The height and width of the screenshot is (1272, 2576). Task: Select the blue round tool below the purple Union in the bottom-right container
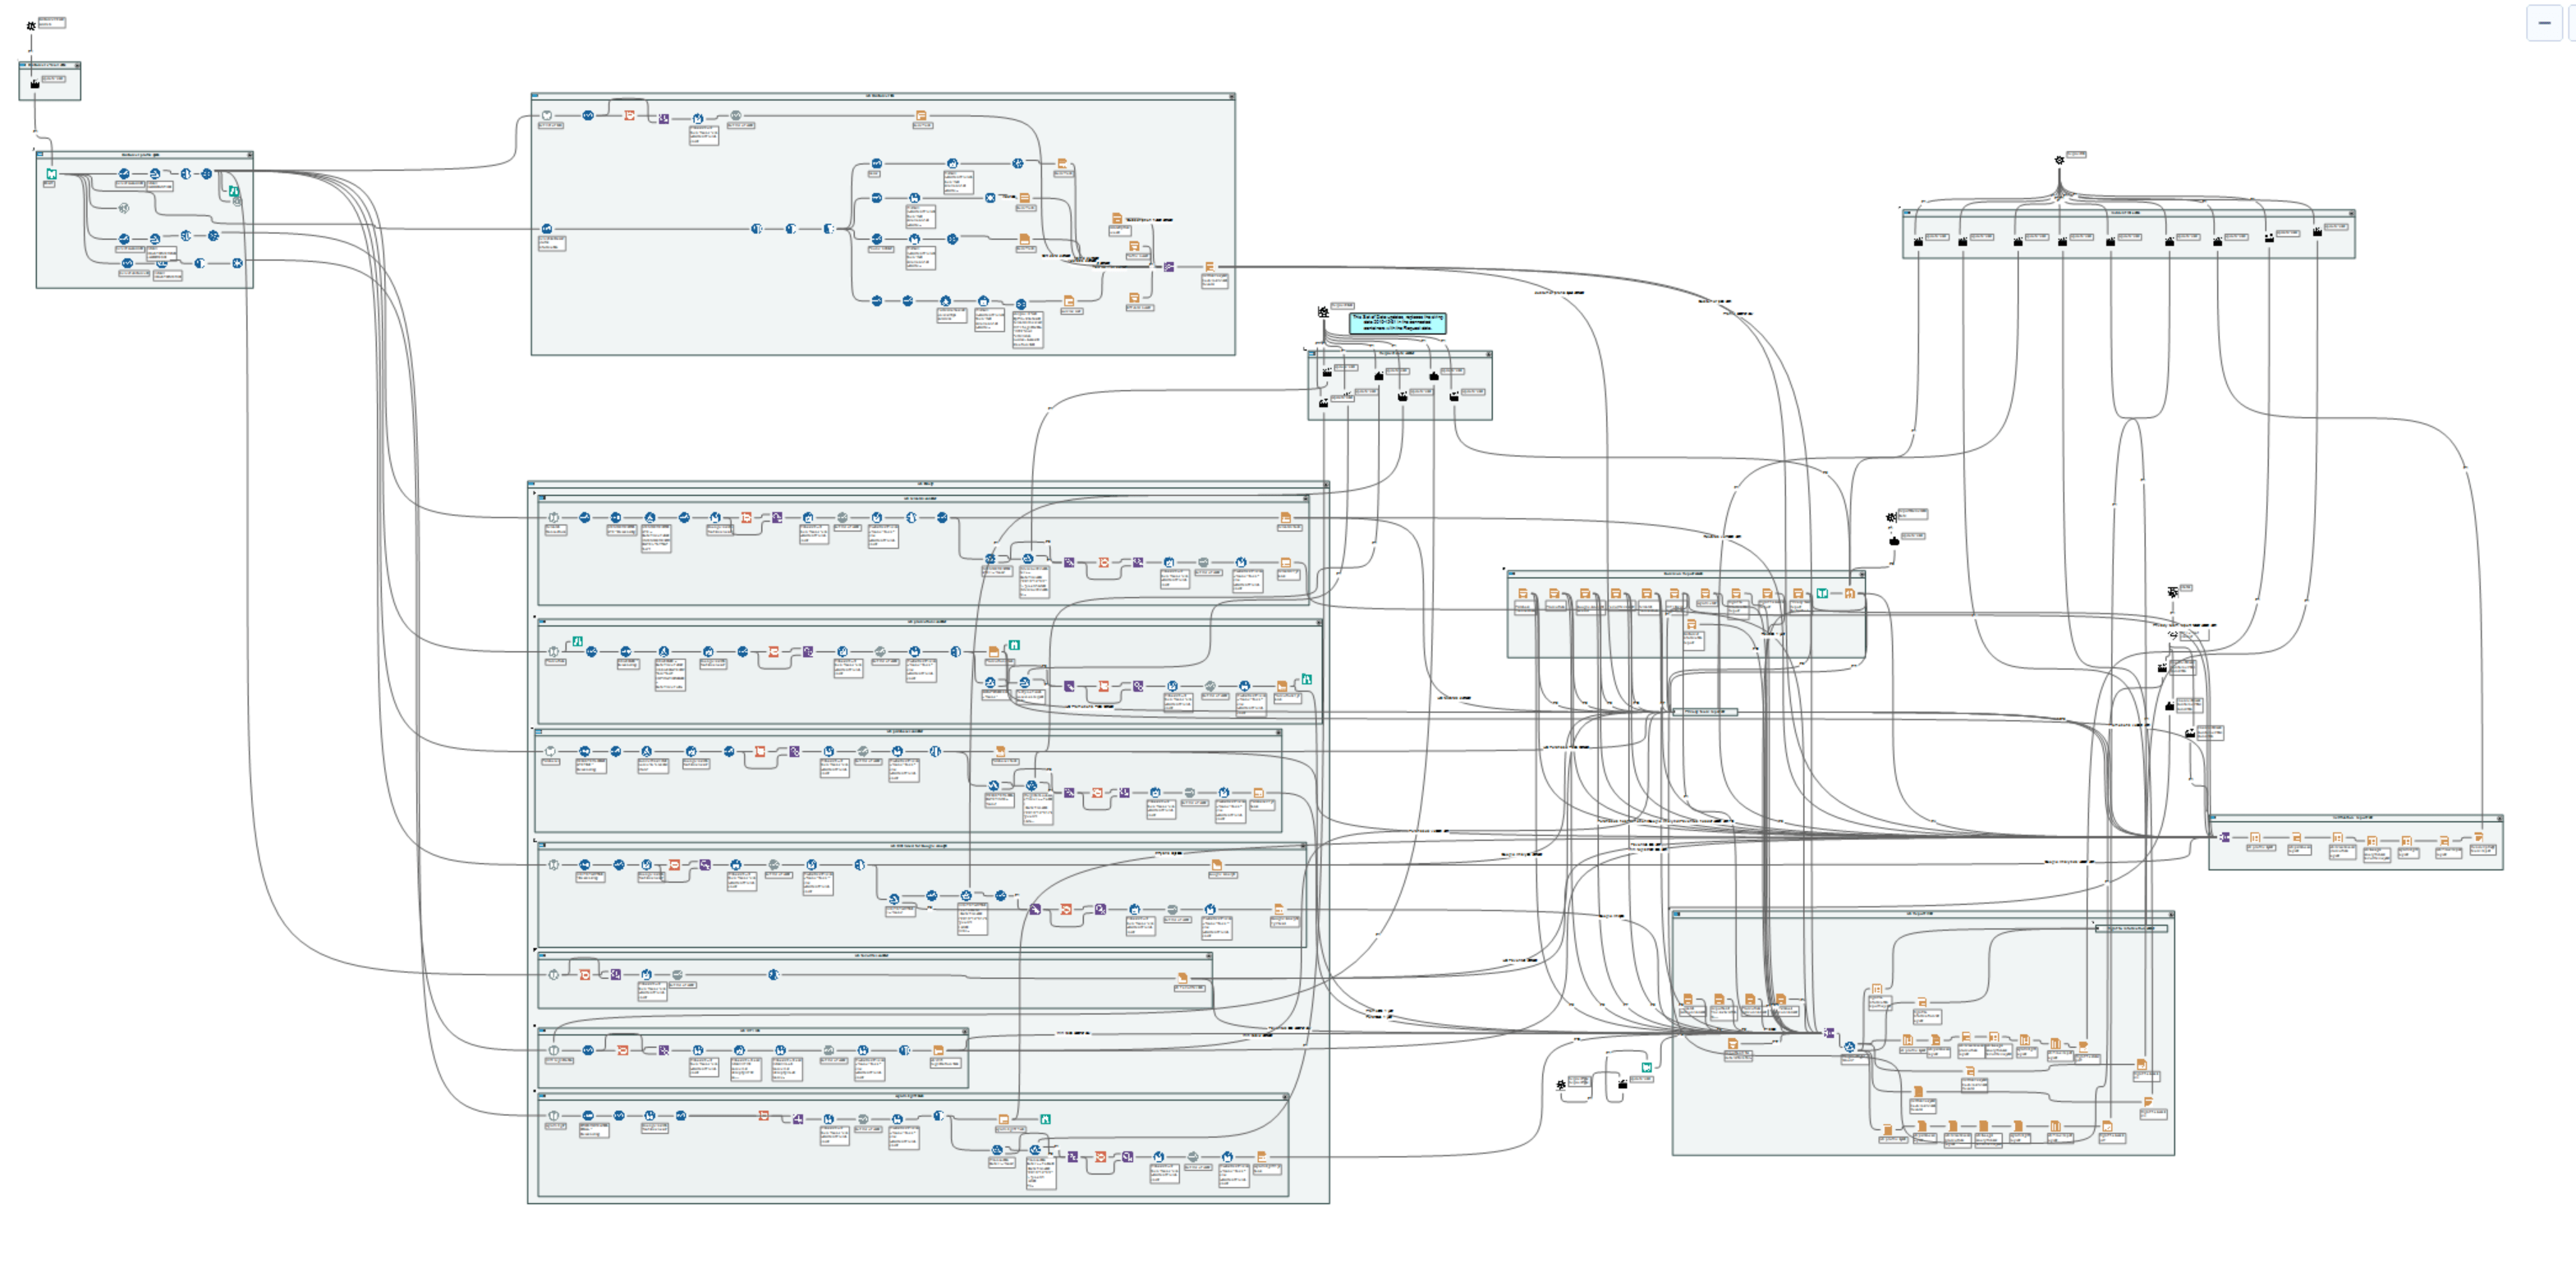point(1849,1047)
